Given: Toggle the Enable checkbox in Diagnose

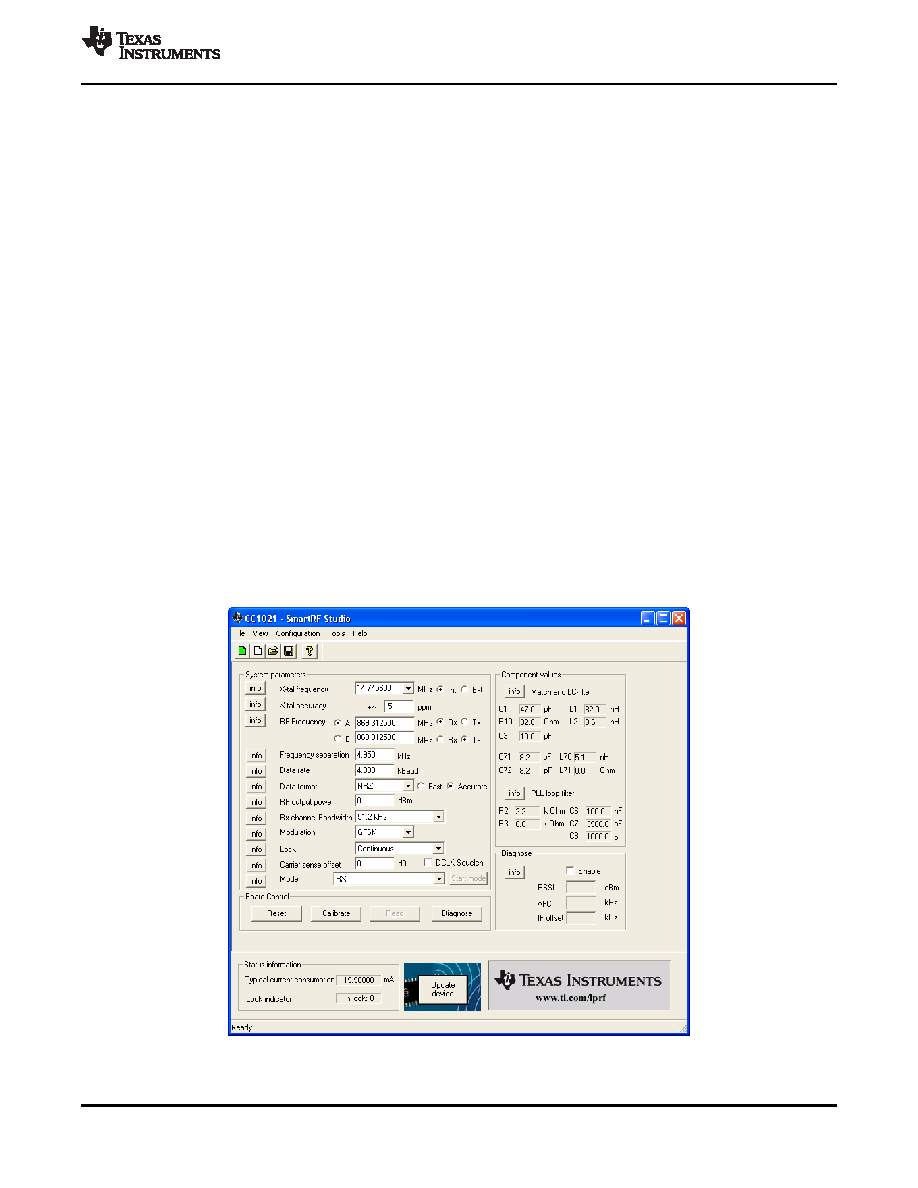Looking at the screenshot, I should [x=570, y=871].
